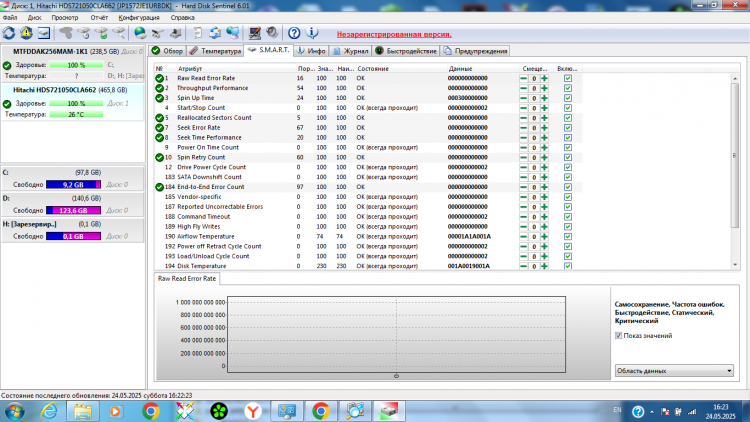Toggle enable checkbox for End-to-End Error Count

568,187
